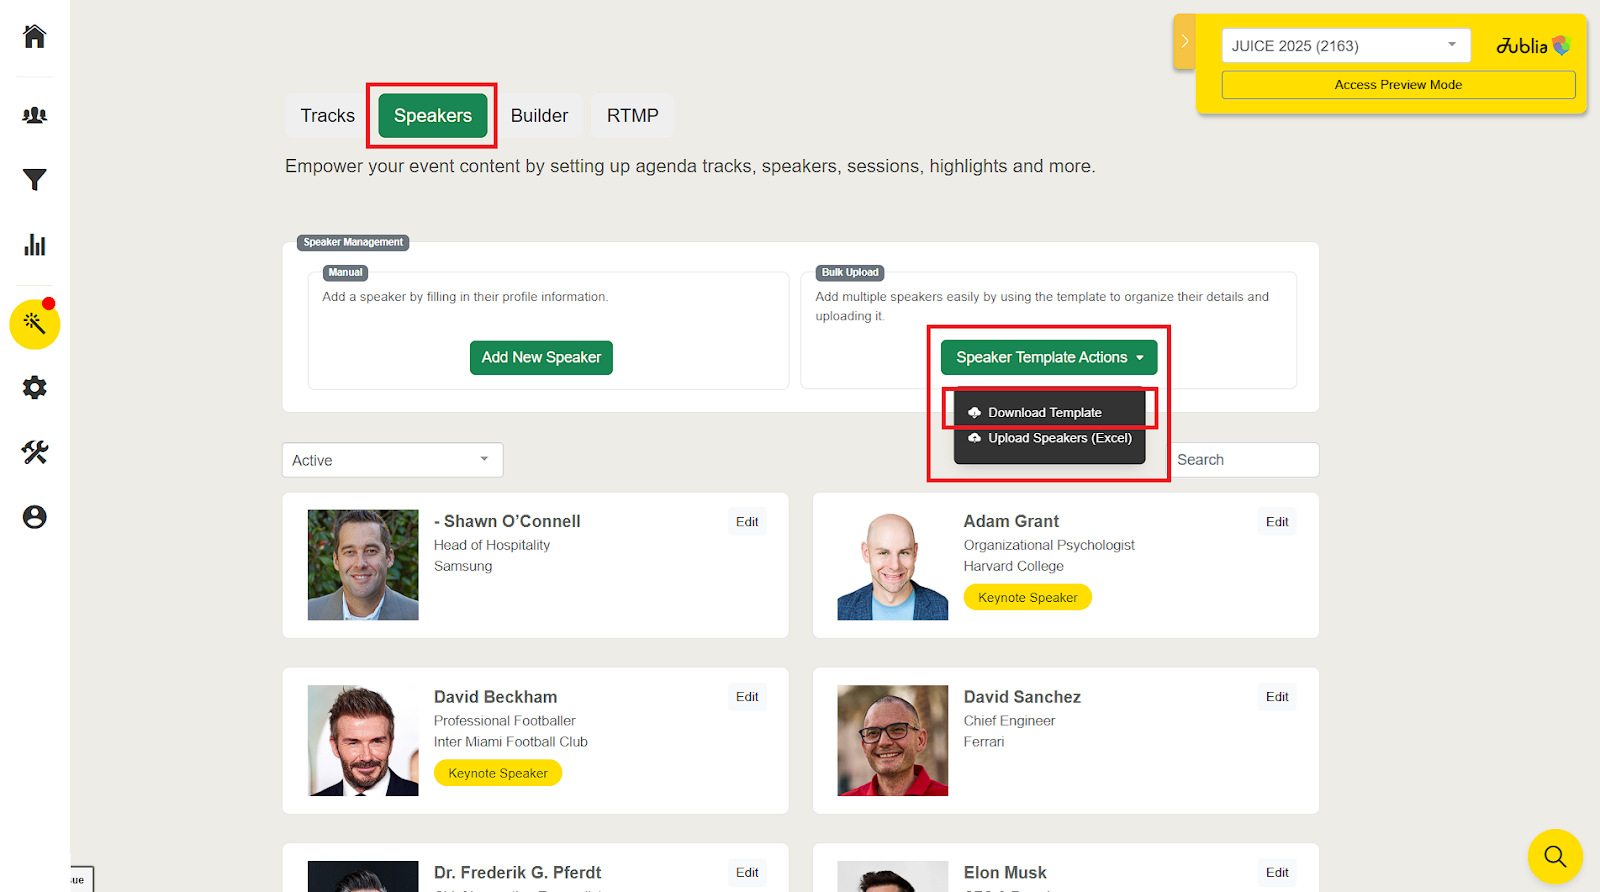Click 'Inter Miami Football Club' text

point(511,742)
